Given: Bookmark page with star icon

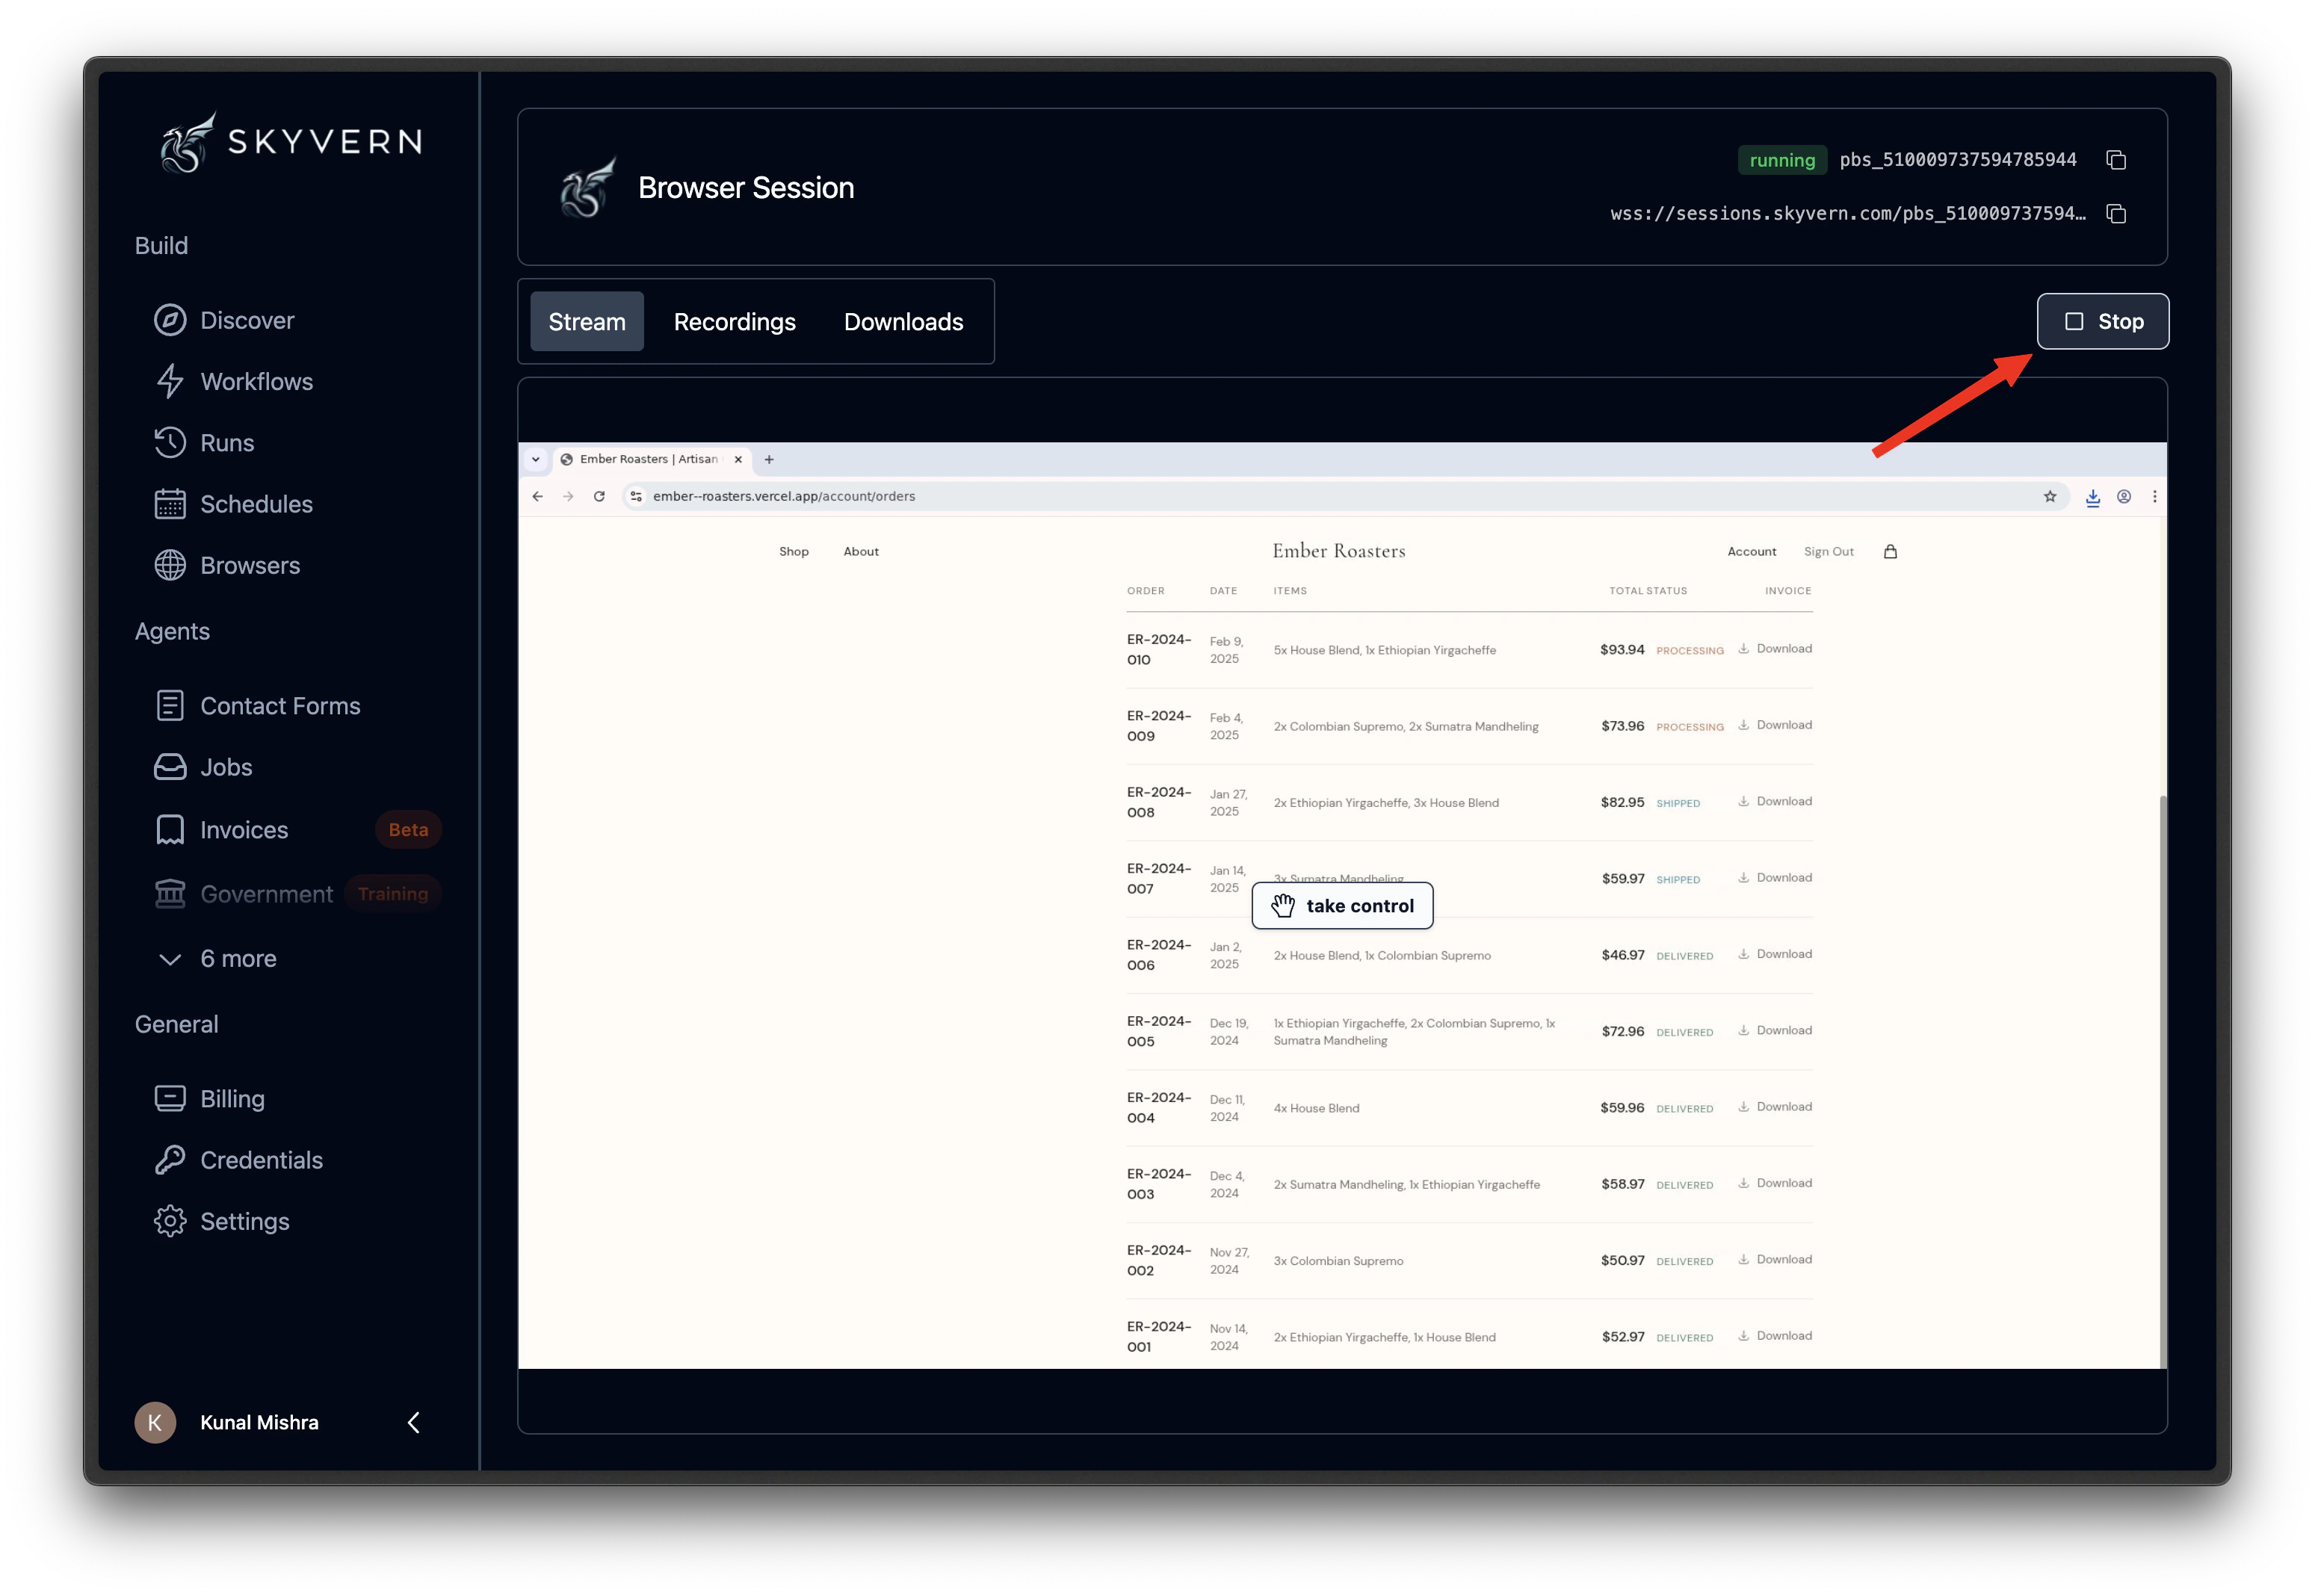Looking at the screenshot, I should pyautogui.click(x=2050, y=497).
